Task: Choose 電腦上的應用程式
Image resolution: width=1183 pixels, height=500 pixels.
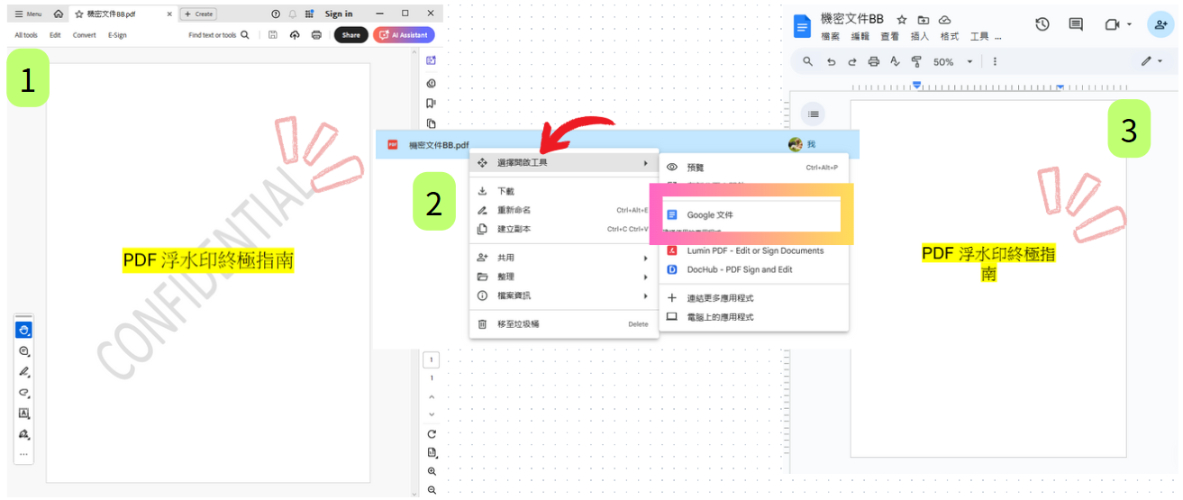Action: [x=754, y=317]
